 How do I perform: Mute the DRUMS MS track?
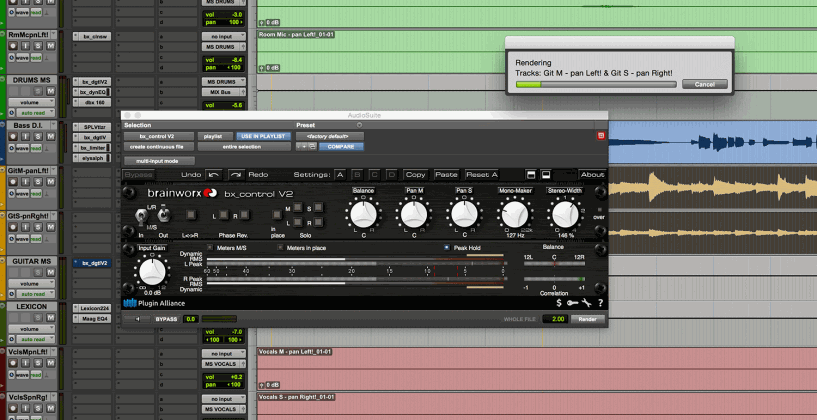[51, 91]
